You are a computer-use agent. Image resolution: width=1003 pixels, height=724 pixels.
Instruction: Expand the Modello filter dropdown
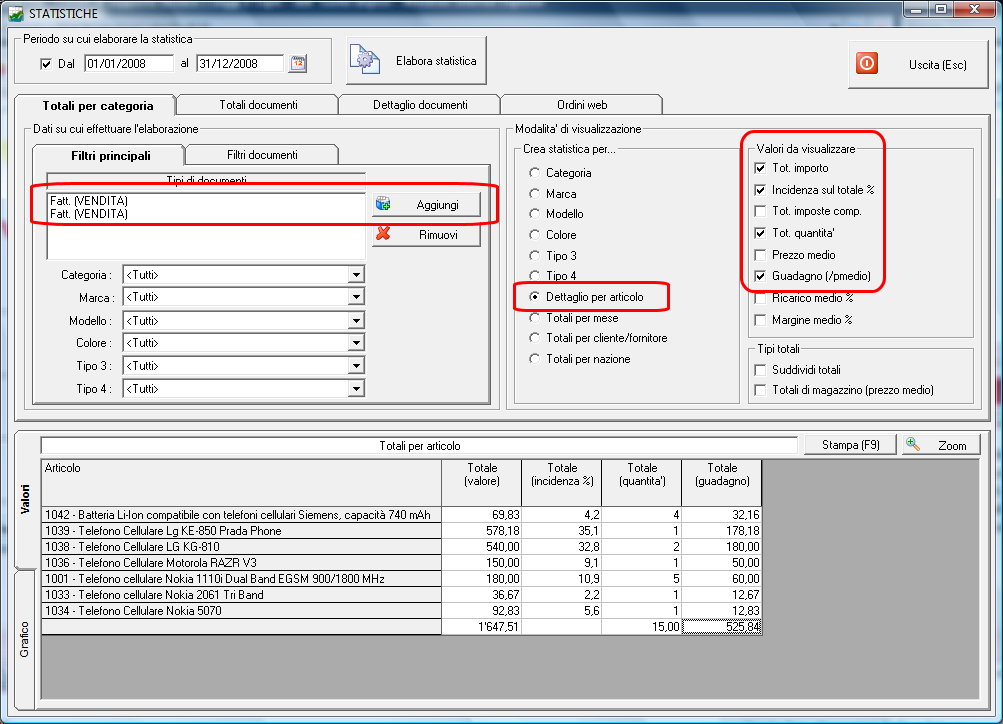pos(356,321)
